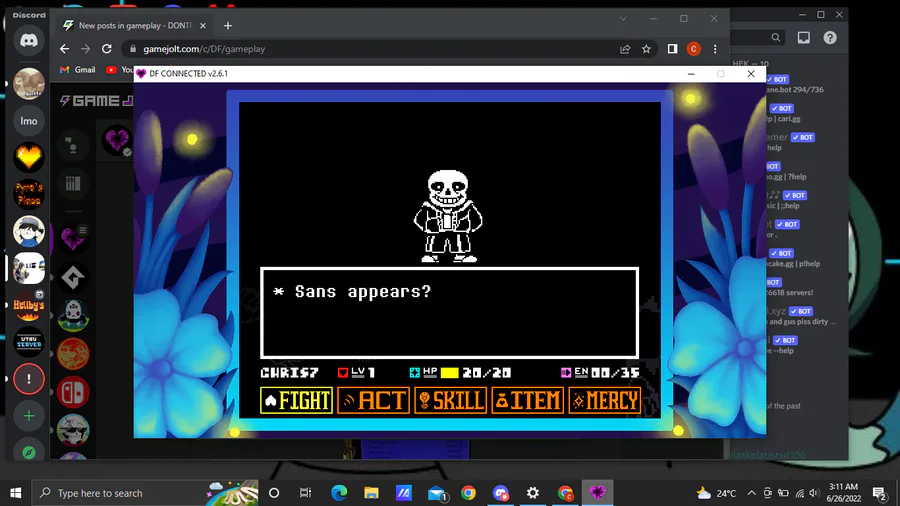
Task: Select the MERCY battle button
Action: point(604,400)
